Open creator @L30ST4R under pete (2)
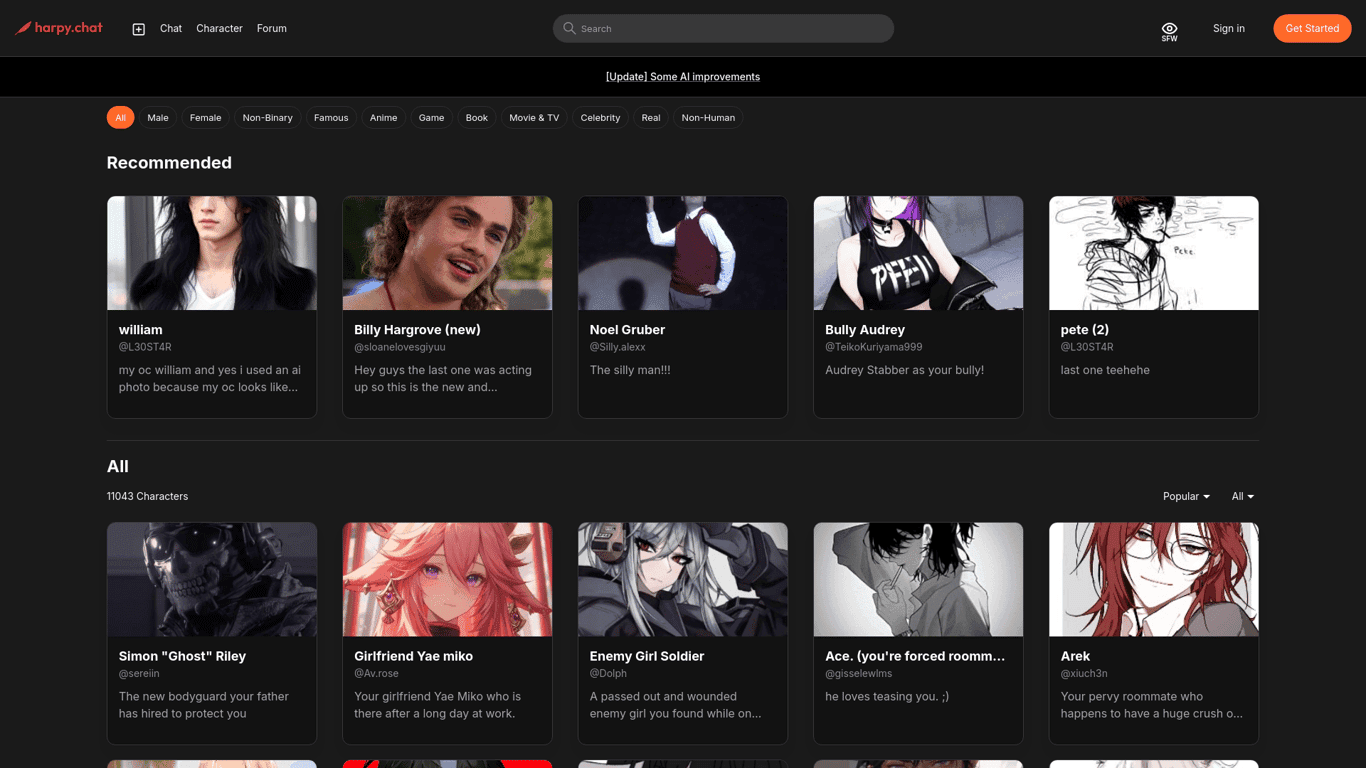The image size is (1366, 768). click(x=1087, y=347)
